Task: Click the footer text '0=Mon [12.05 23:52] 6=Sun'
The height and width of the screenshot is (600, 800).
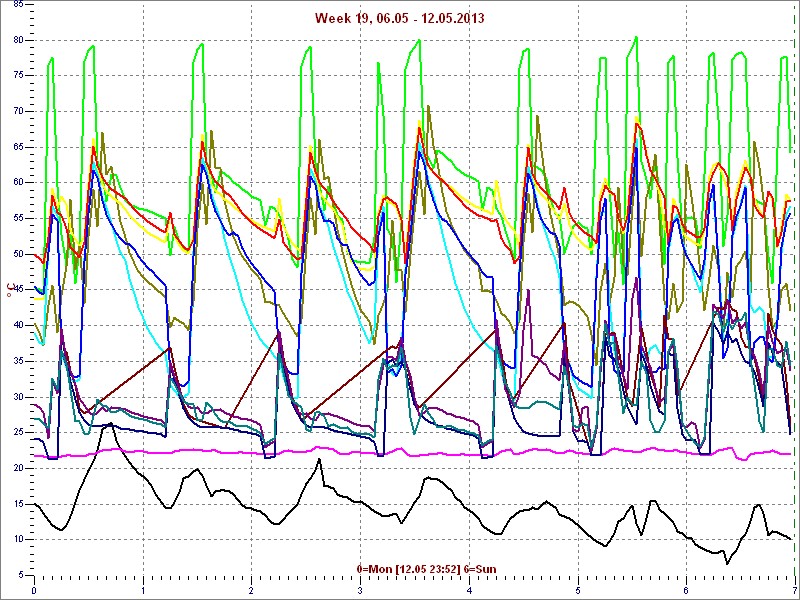Action: (x=426, y=569)
